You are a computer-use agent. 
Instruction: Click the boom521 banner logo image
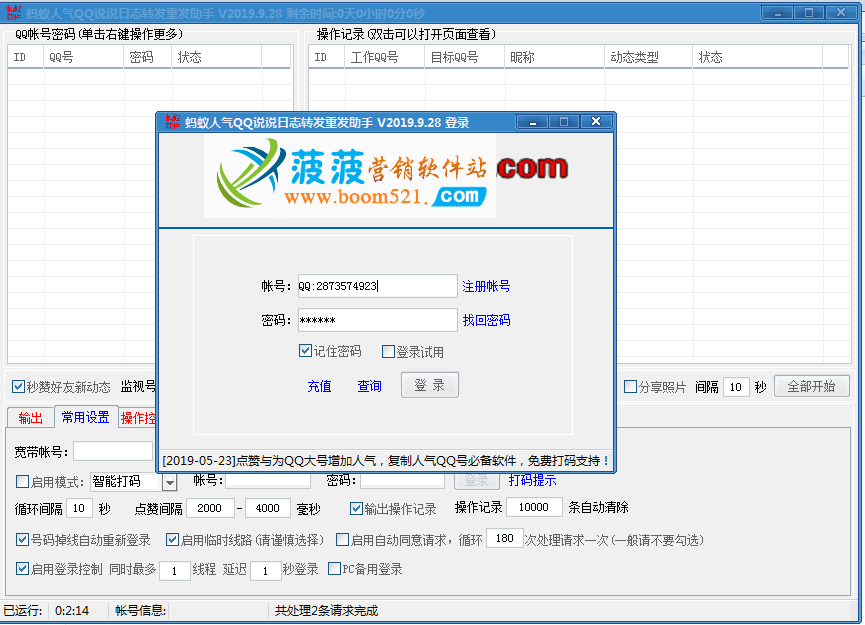350,176
